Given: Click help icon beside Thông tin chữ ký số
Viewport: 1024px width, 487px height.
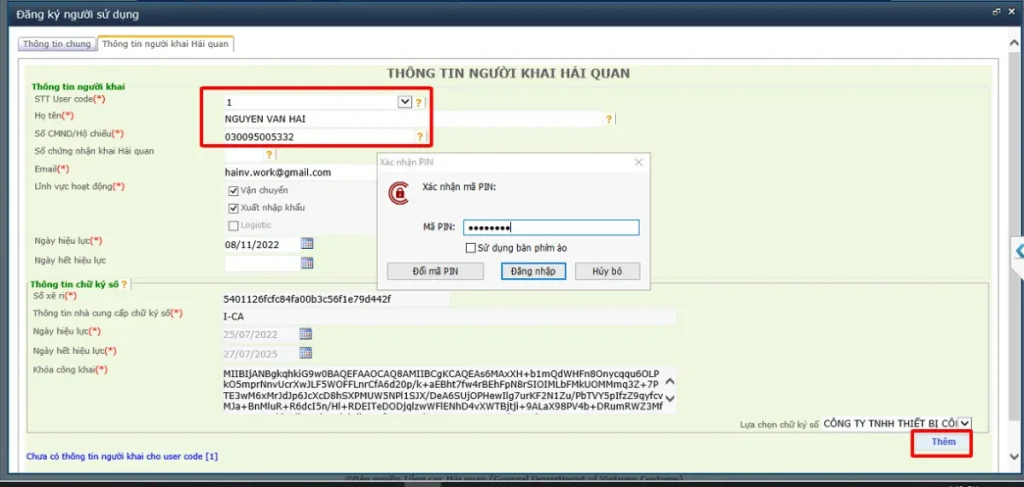Looking at the screenshot, I should point(124,284).
